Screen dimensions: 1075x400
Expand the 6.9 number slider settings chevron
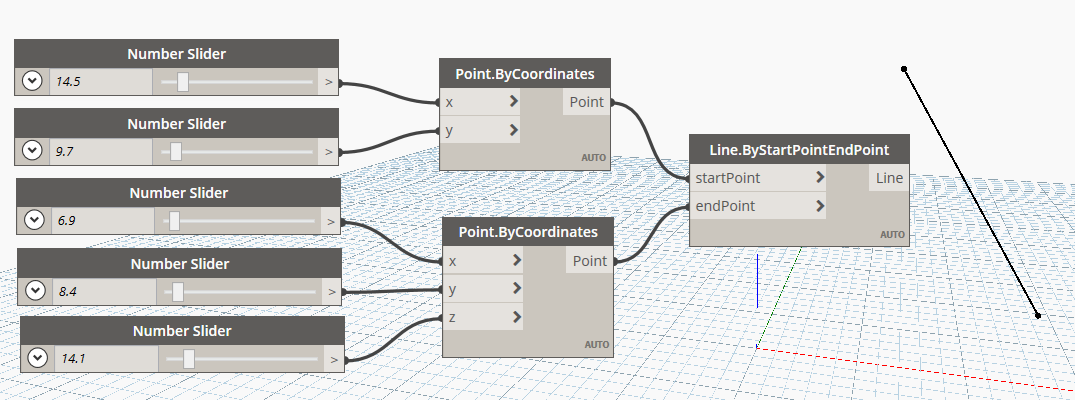click(x=34, y=220)
